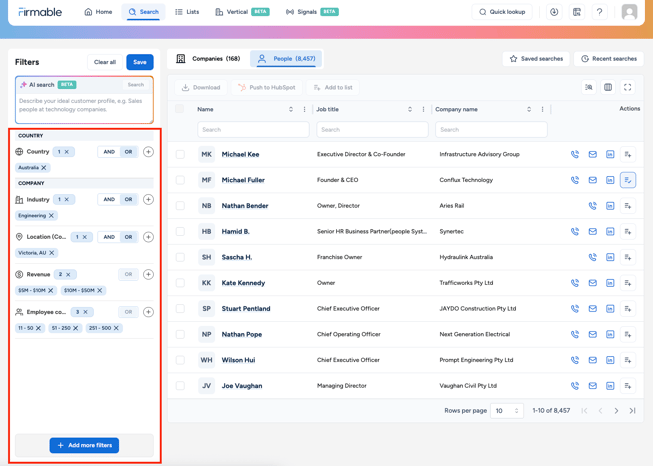Jump to the last results page
653x466 pixels.
(632, 411)
